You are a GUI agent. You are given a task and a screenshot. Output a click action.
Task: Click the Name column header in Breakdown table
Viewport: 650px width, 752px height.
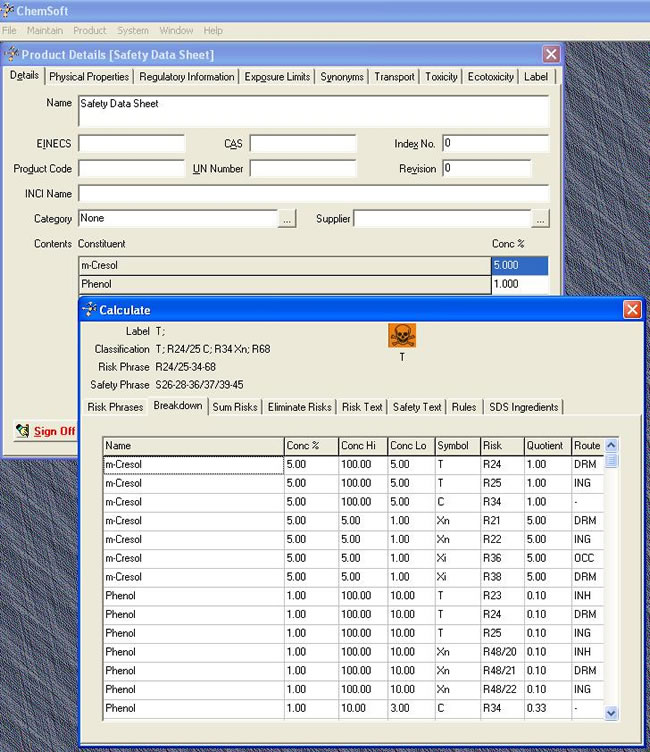point(193,446)
